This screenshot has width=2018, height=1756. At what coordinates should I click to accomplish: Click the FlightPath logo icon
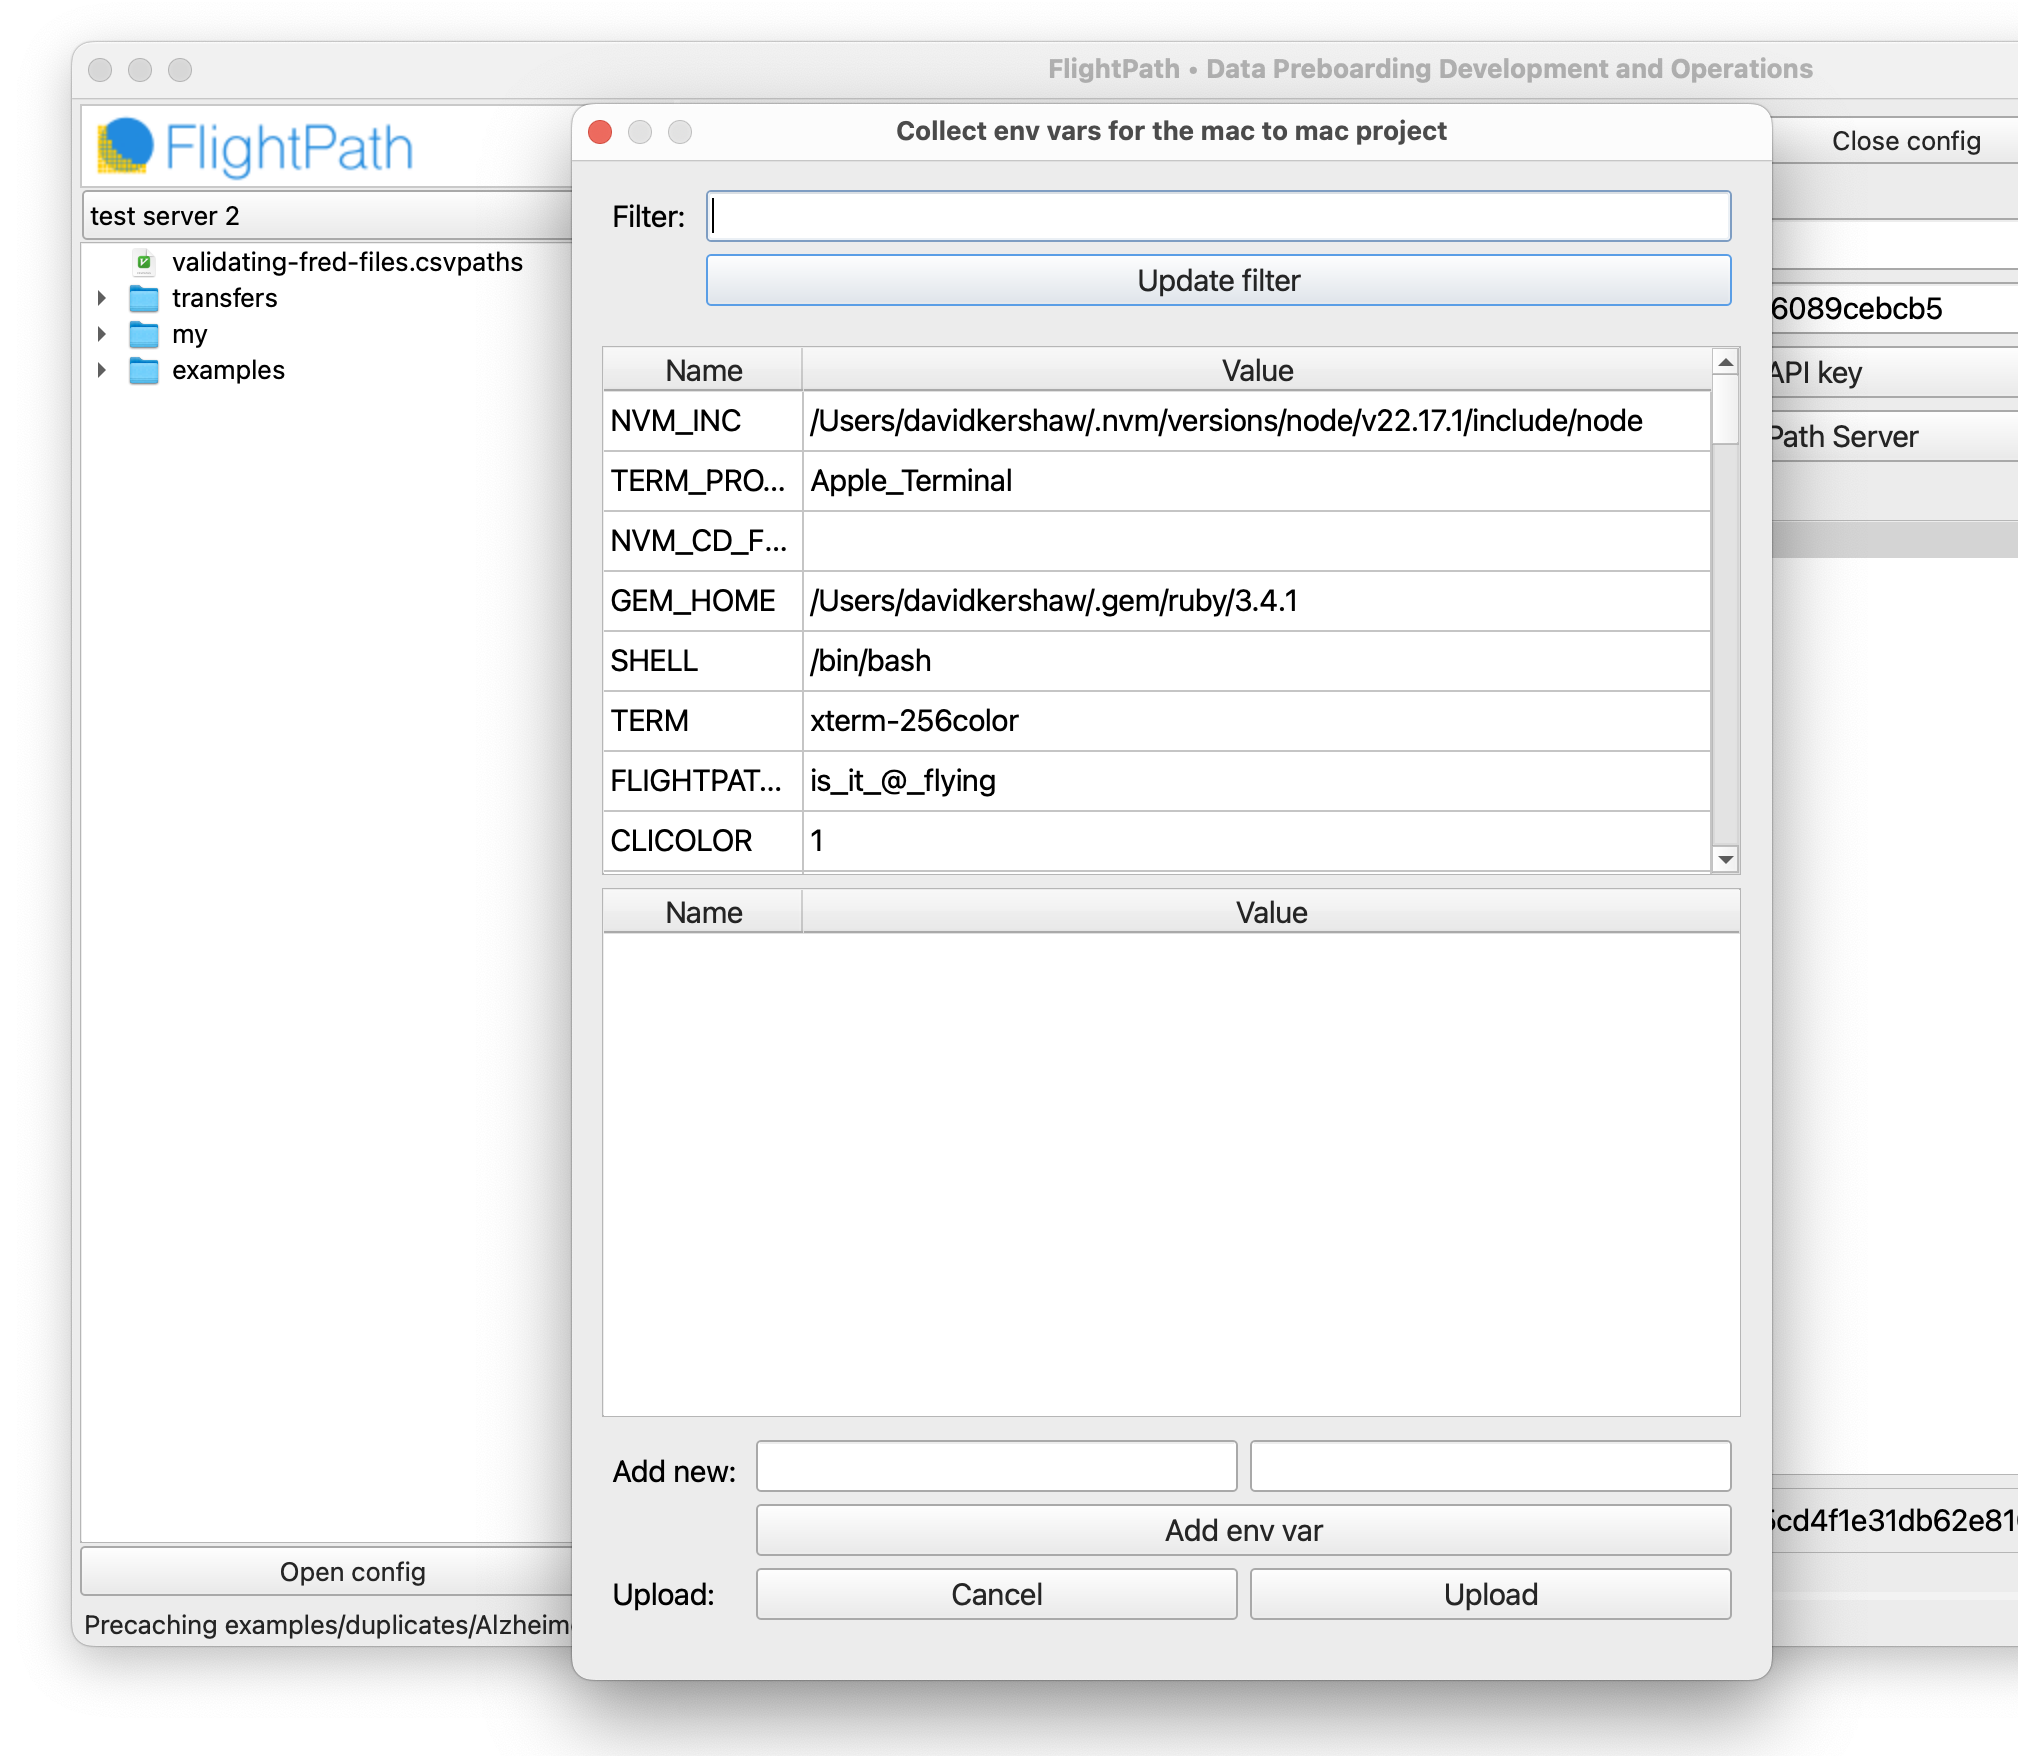pos(125,146)
